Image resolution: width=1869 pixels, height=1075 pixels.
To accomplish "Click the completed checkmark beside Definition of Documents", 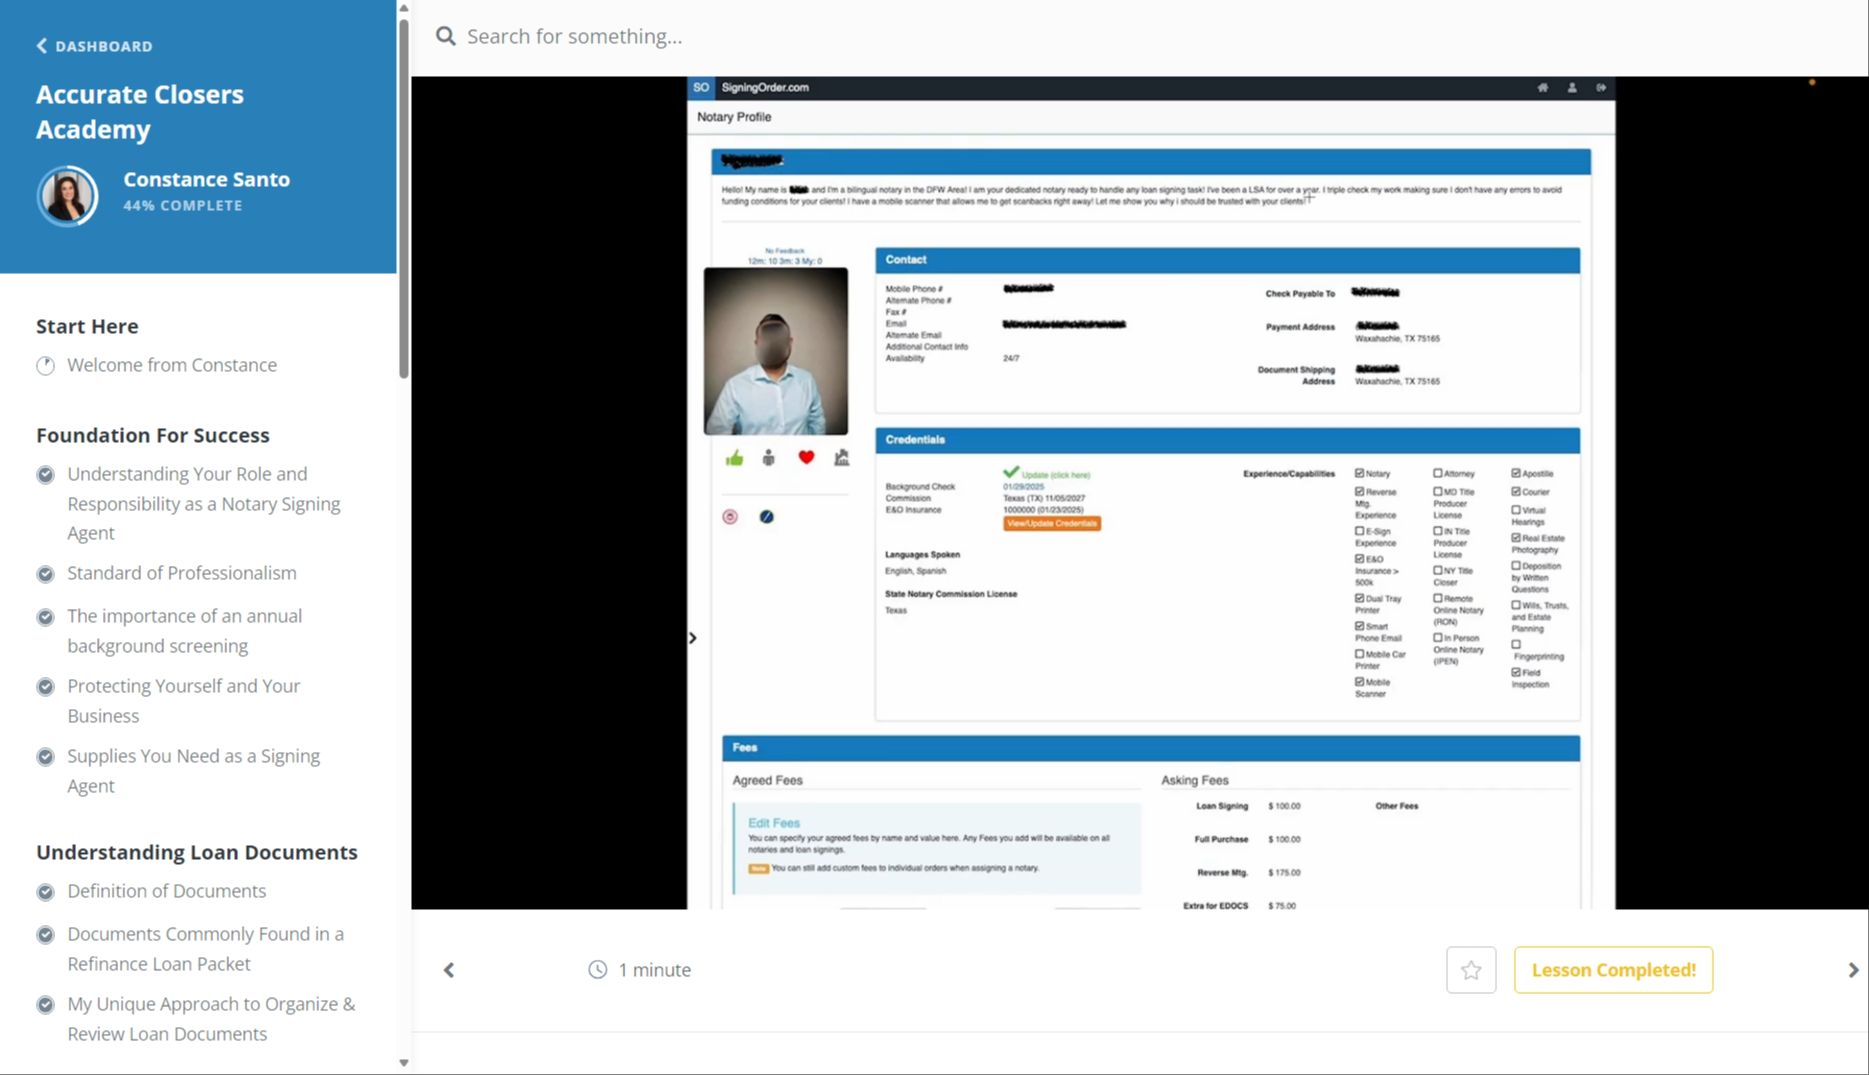I will (x=45, y=892).
